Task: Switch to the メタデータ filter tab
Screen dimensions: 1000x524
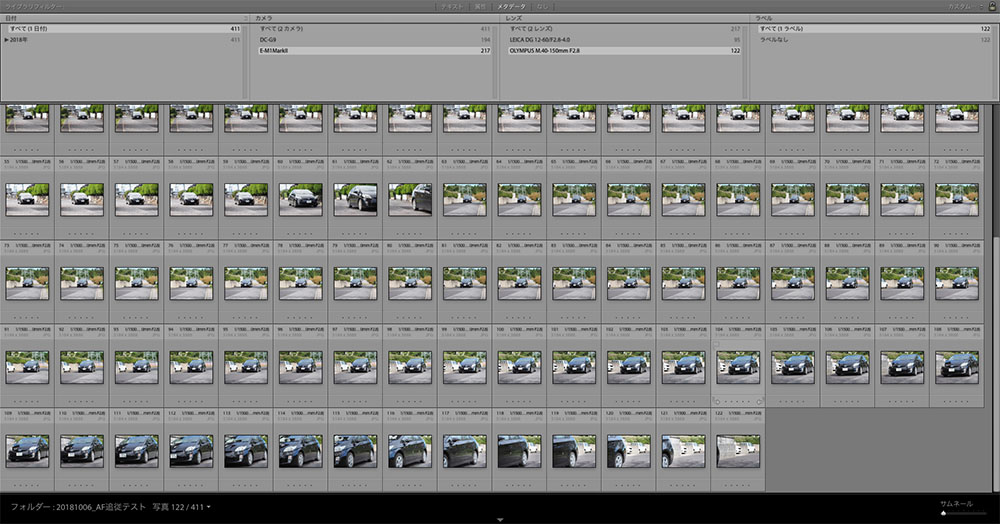Action: click(x=511, y=6)
